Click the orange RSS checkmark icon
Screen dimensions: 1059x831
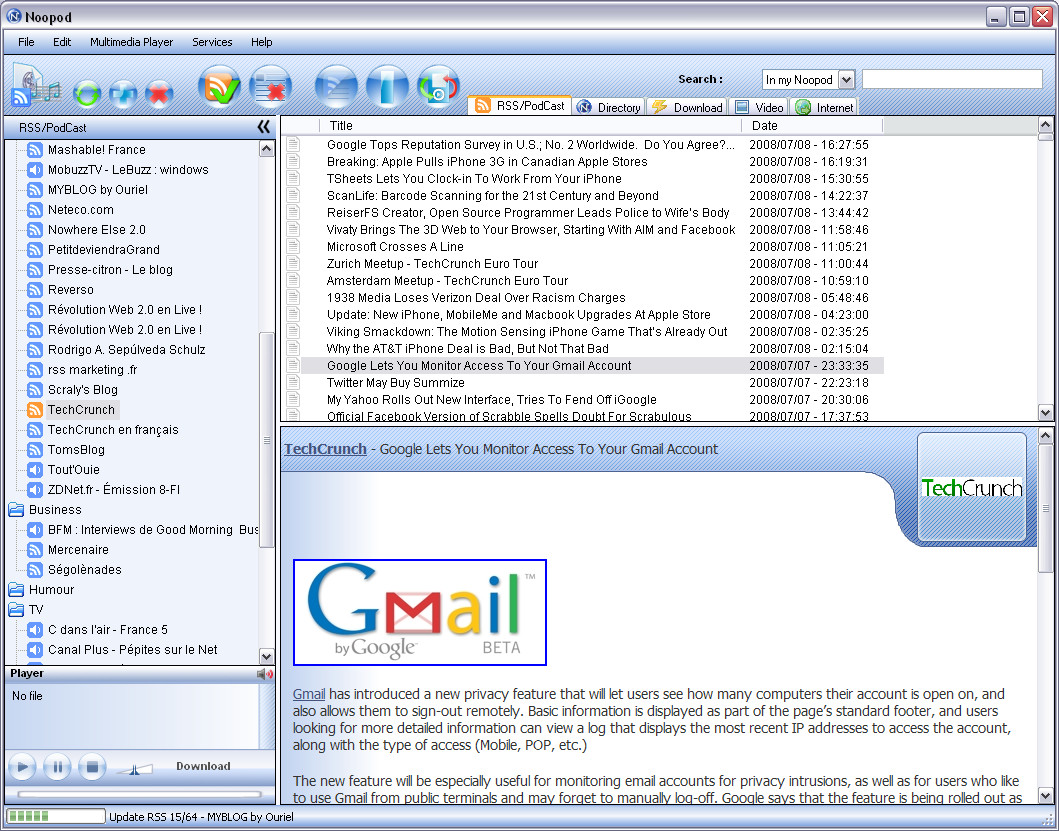[x=219, y=86]
